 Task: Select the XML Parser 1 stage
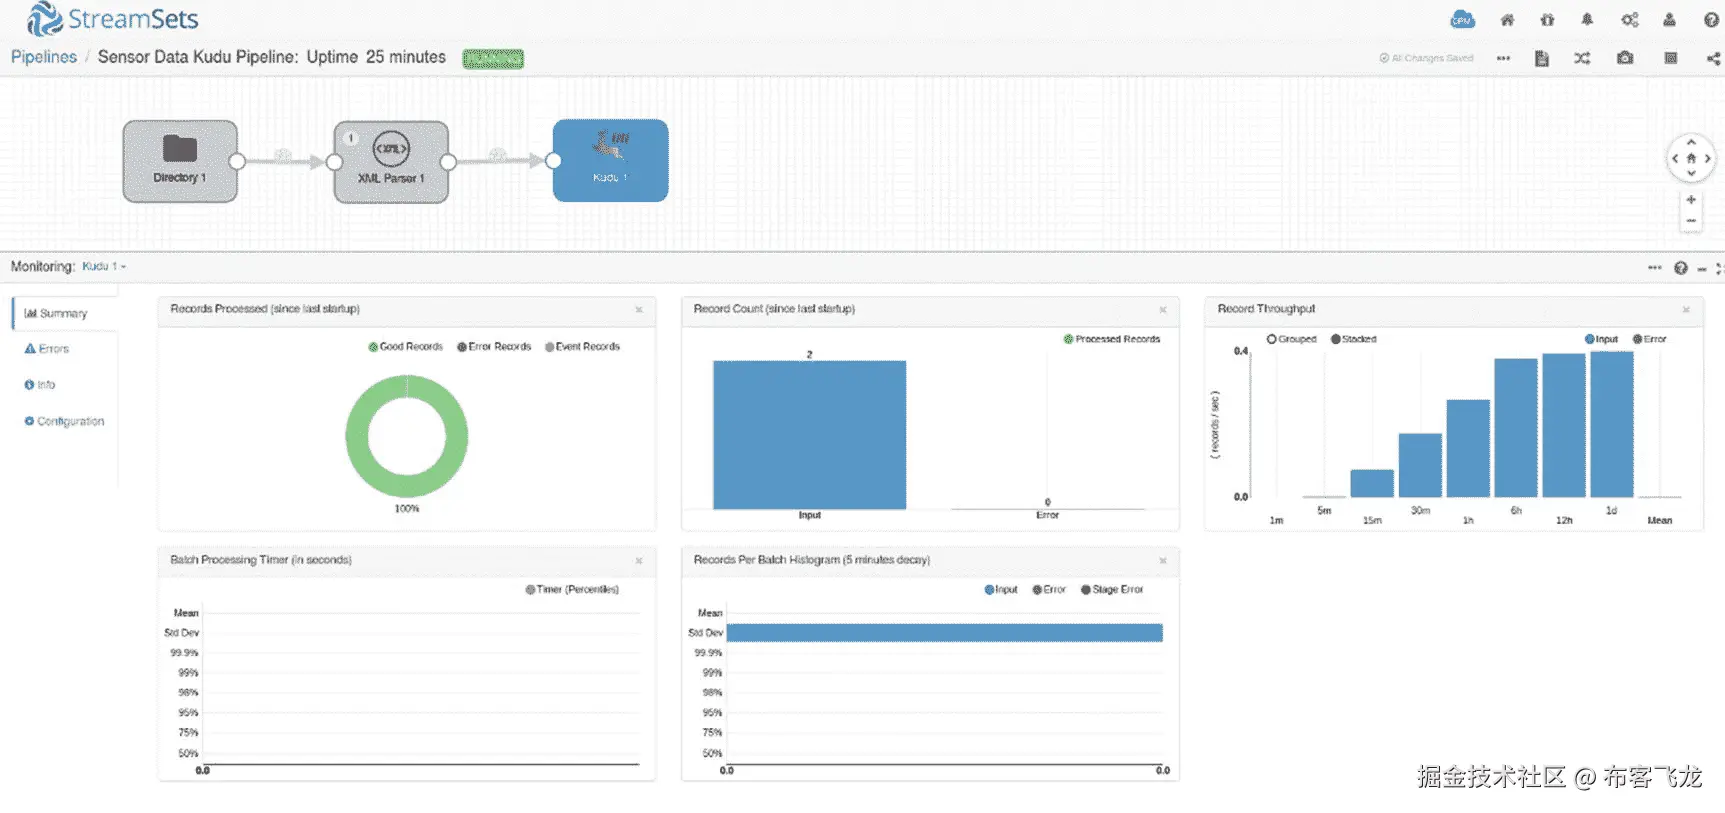coord(391,162)
